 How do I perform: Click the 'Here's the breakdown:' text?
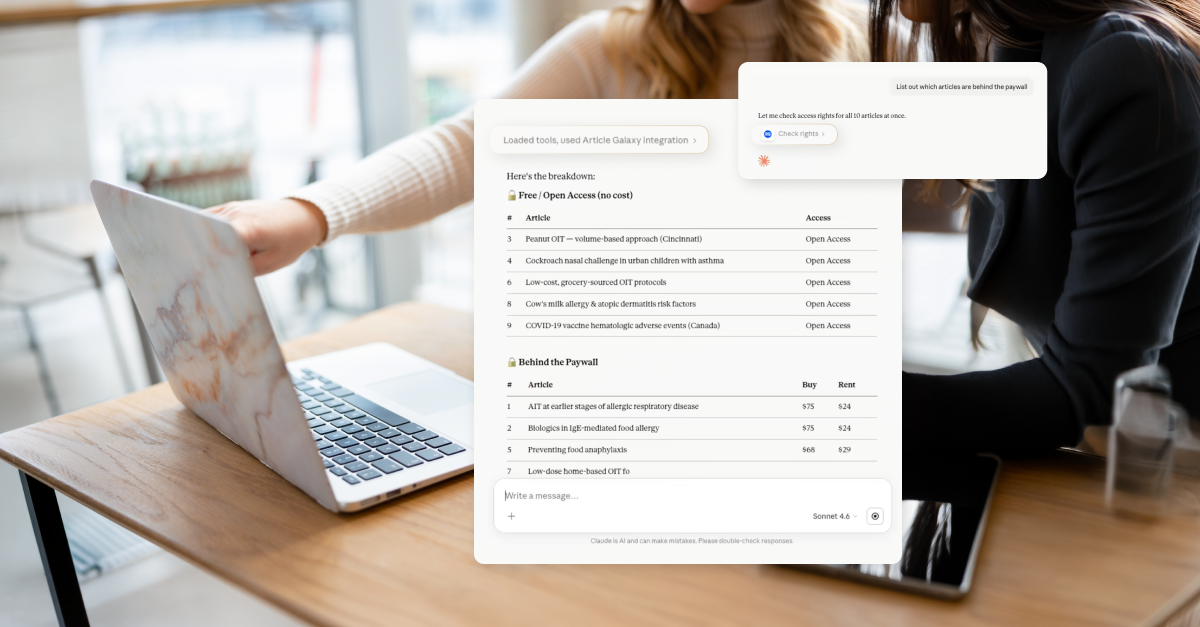pyautogui.click(x=551, y=176)
